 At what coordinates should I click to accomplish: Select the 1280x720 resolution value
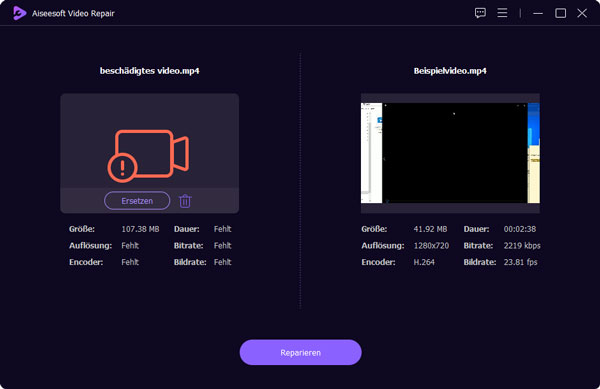click(x=431, y=246)
